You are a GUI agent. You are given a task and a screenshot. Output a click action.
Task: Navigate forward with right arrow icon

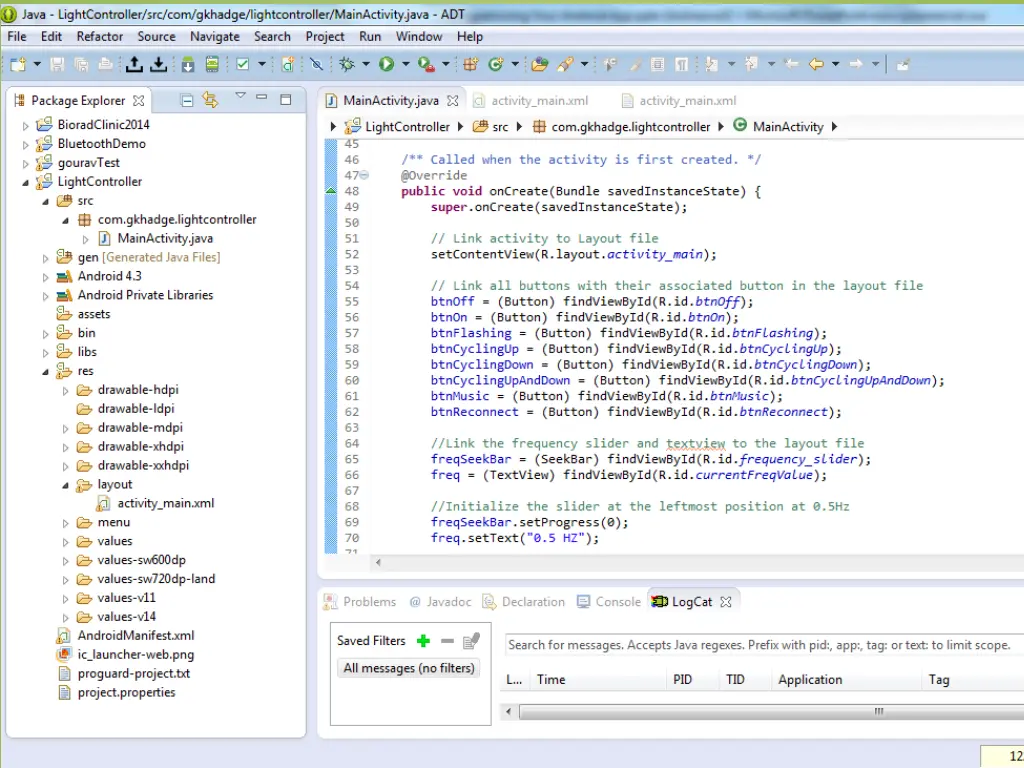pyautogui.click(x=856, y=64)
